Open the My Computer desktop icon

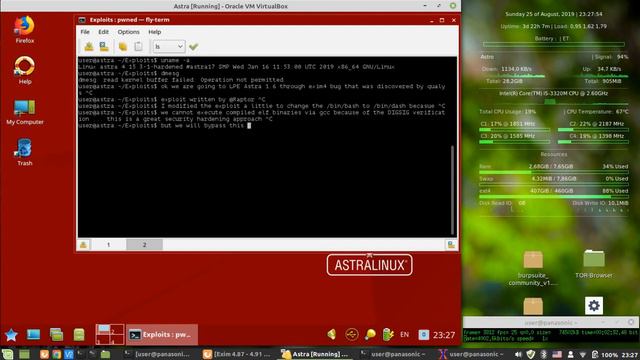pos(24,112)
